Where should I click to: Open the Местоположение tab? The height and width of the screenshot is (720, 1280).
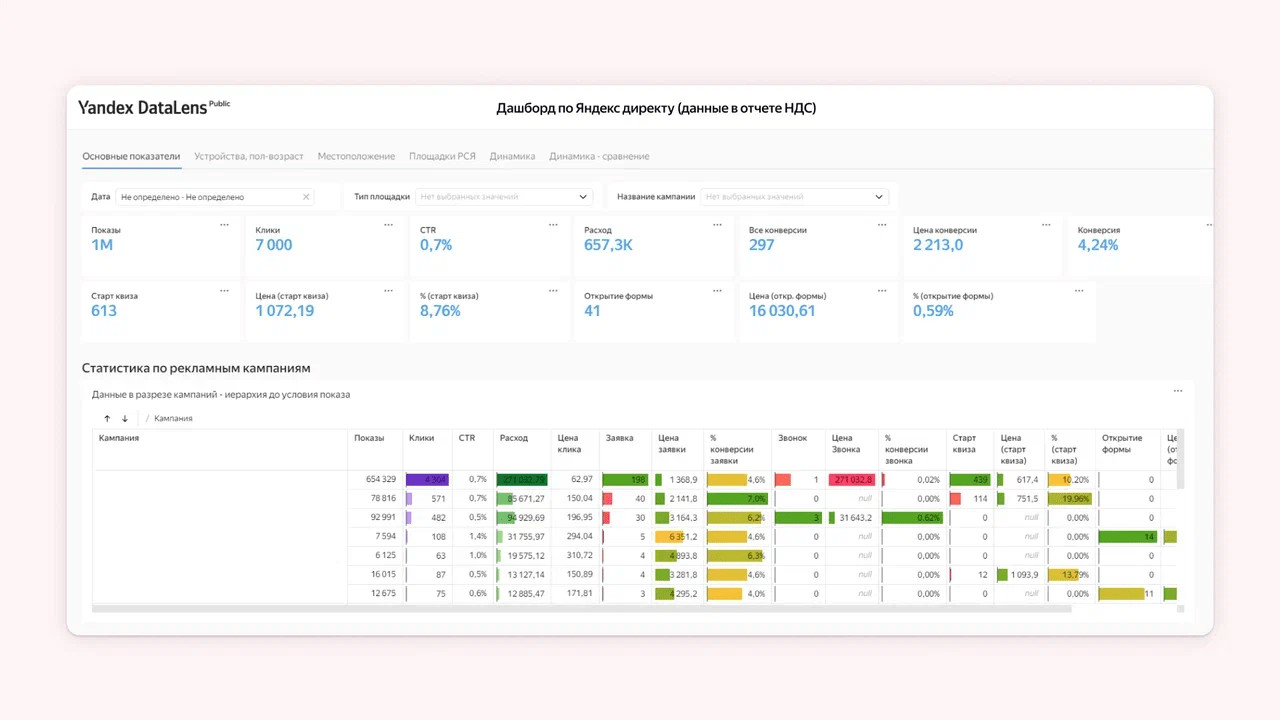pyautogui.click(x=356, y=156)
